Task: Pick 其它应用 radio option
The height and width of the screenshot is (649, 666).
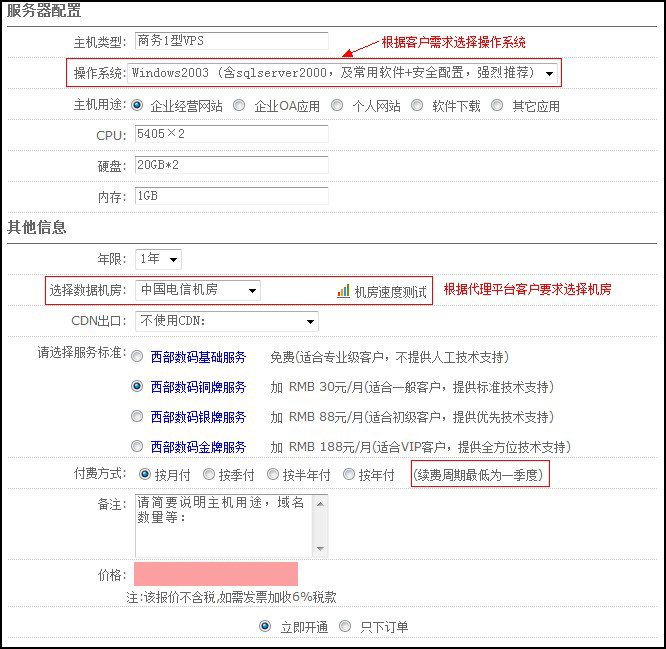Action: [497, 105]
